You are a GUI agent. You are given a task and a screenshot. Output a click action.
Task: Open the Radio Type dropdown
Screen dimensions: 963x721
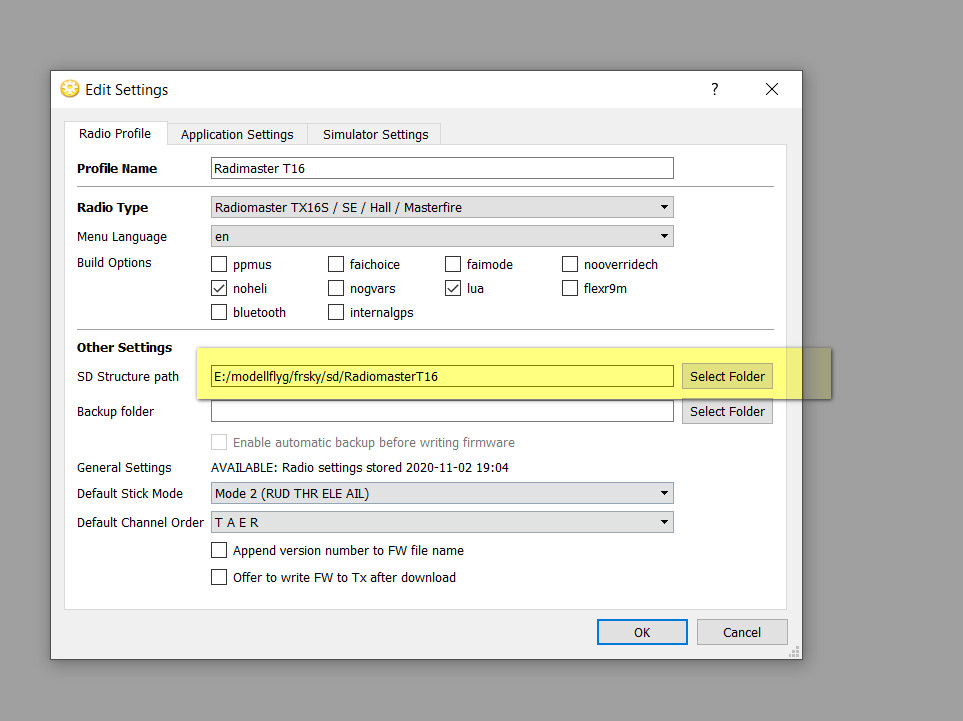(x=442, y=208)
